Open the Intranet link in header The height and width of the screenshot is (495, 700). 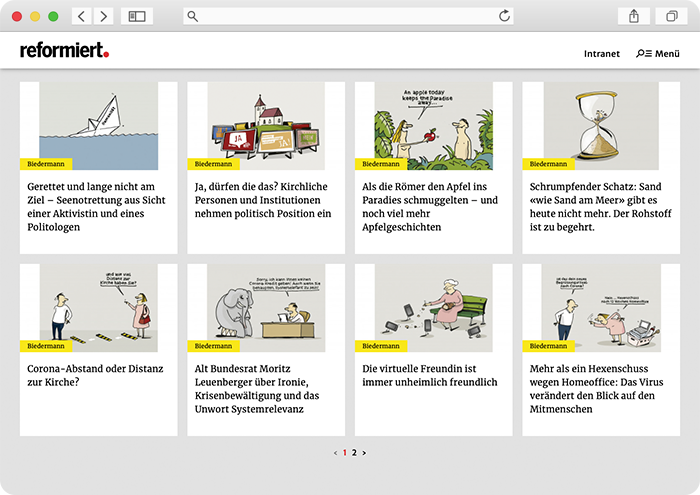click(602, 54)
